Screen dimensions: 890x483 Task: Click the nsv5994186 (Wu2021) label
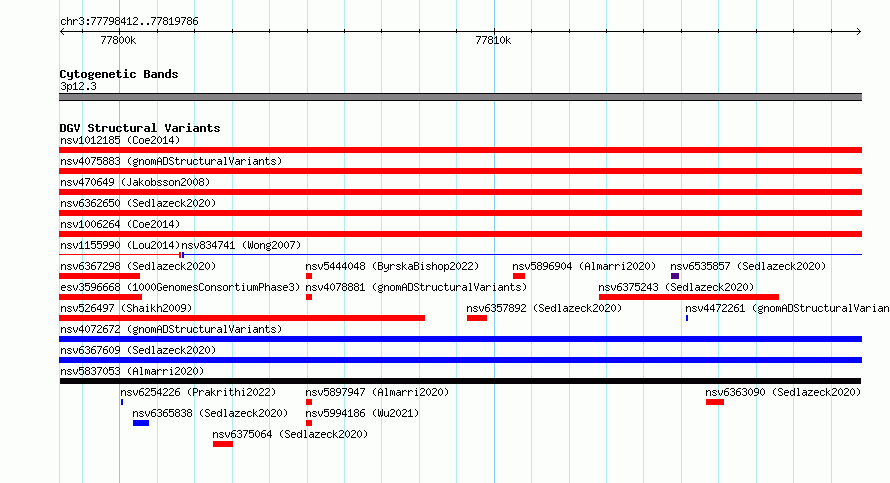(x=362, y=413)
